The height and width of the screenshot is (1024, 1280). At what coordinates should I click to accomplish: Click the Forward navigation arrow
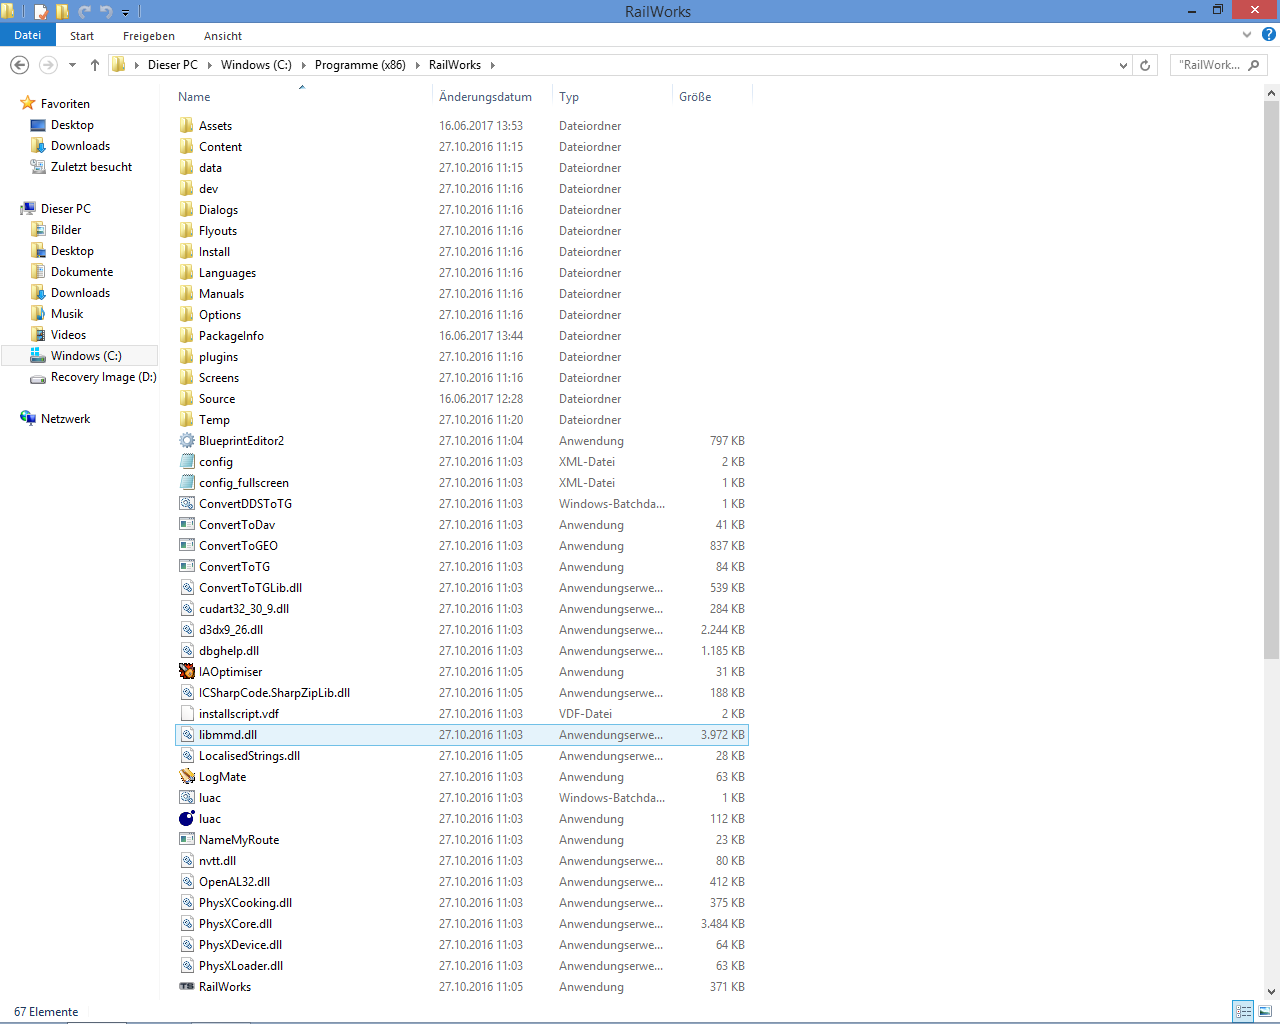point(48,65)
